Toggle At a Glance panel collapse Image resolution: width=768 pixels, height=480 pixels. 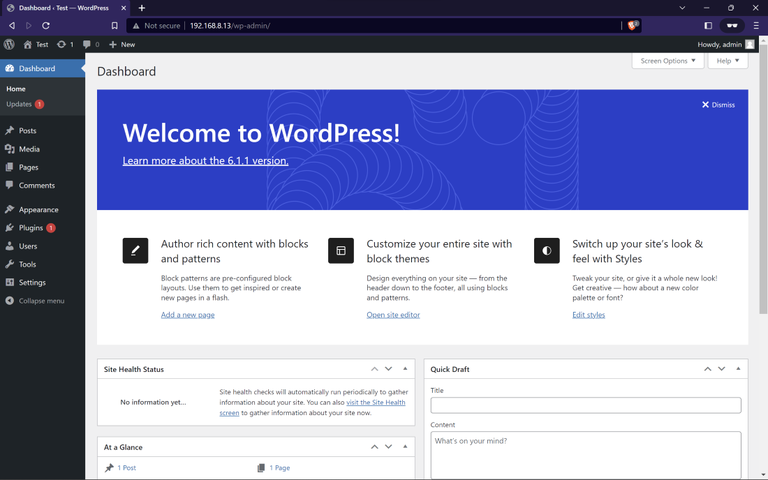(x=405, y=447)
